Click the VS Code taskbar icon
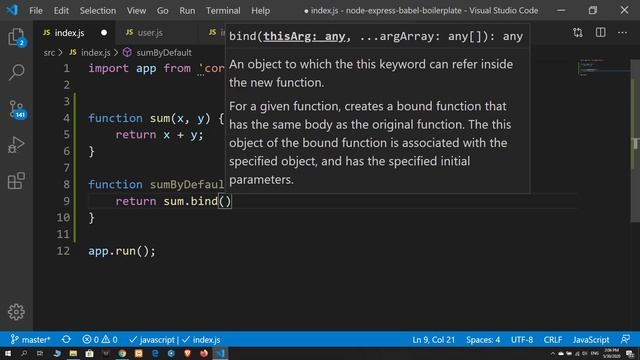The height and width of the screenshot is (360, 640). tap(220, 353)
